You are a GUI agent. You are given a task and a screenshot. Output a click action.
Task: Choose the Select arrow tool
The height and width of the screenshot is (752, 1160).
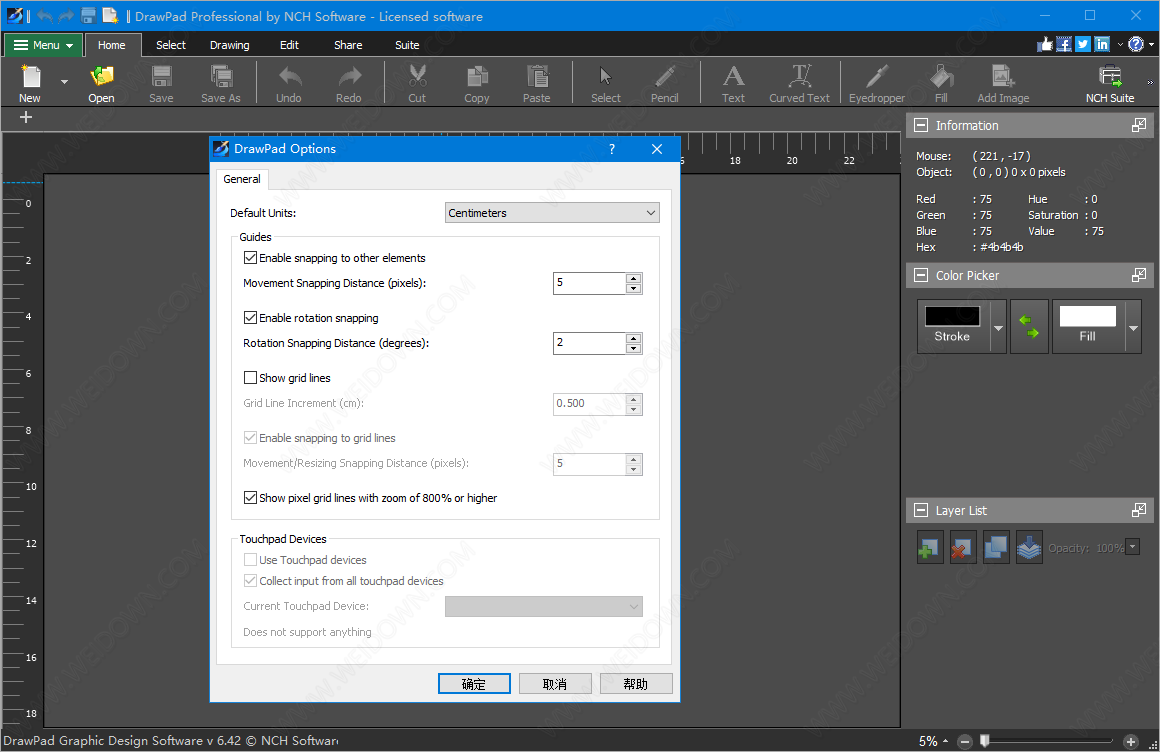tap(606, 76)
